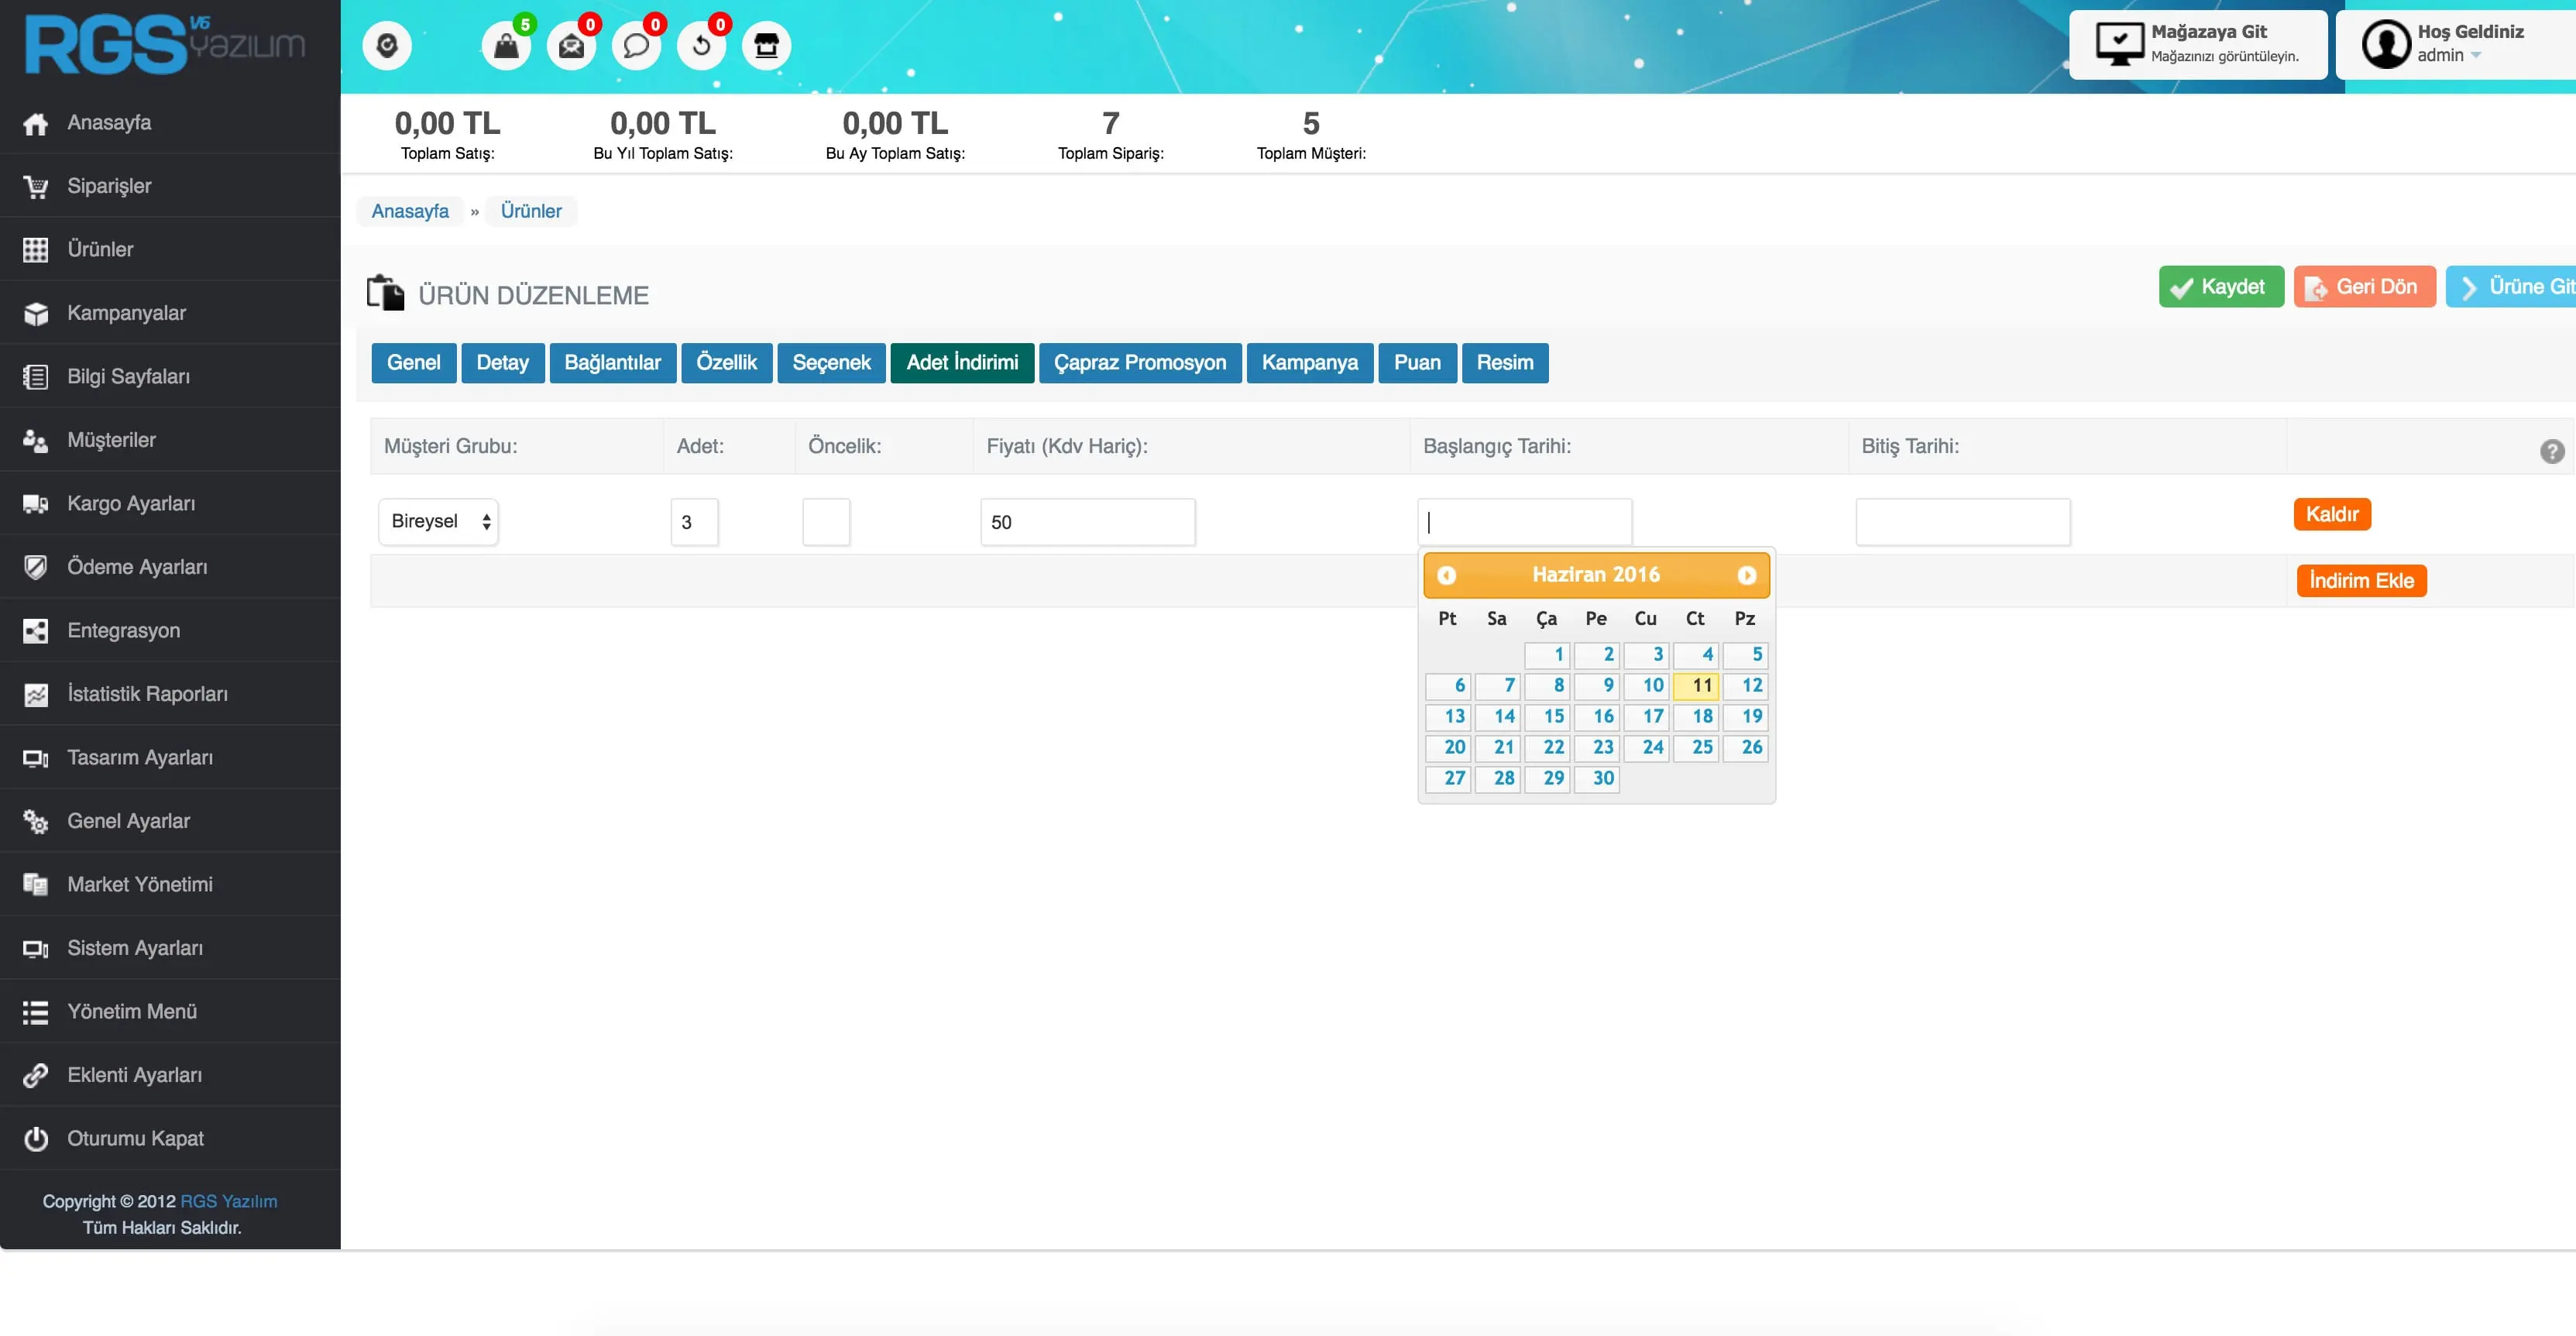Click the refresh returns icon in header
Image resolution: width=2576 pixels, height=1336 pixels.
701,46
